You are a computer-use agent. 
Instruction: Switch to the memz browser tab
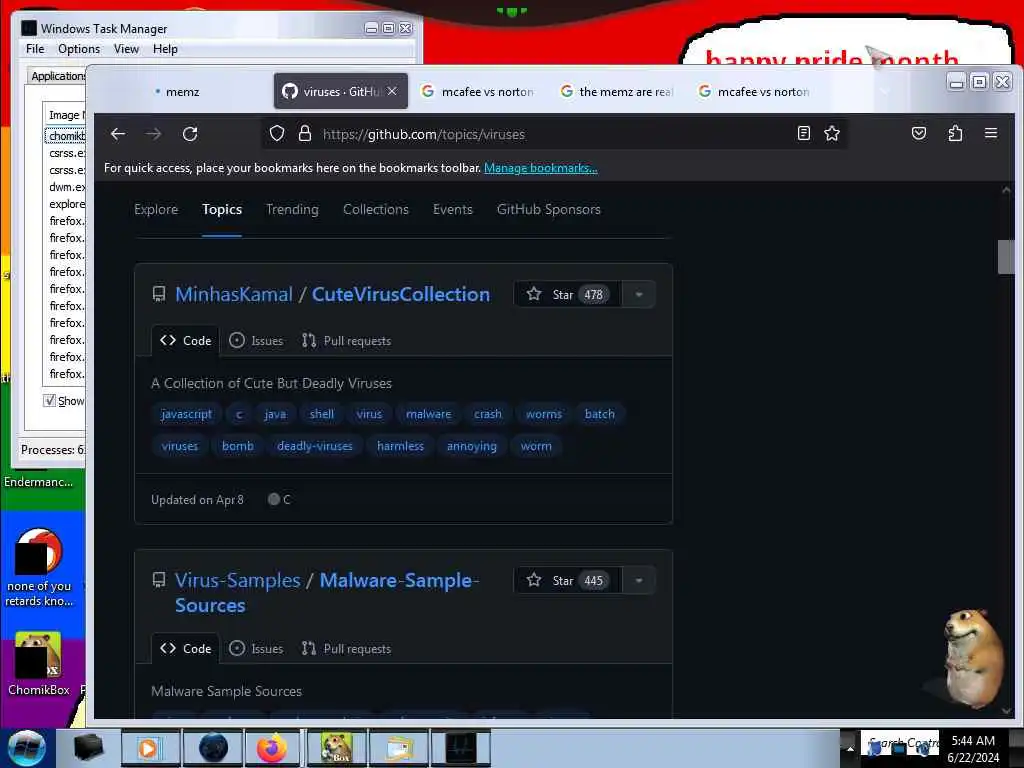click(183, 92)
